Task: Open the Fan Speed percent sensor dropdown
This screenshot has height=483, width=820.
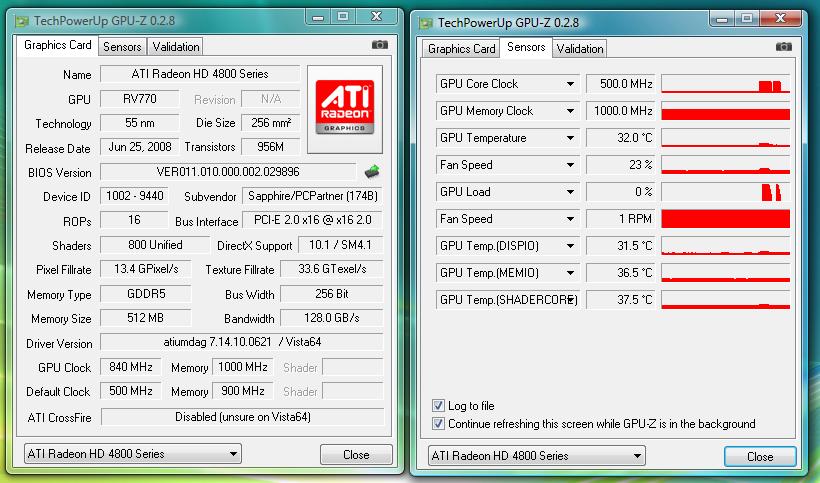Action: (x=571, y=165)
